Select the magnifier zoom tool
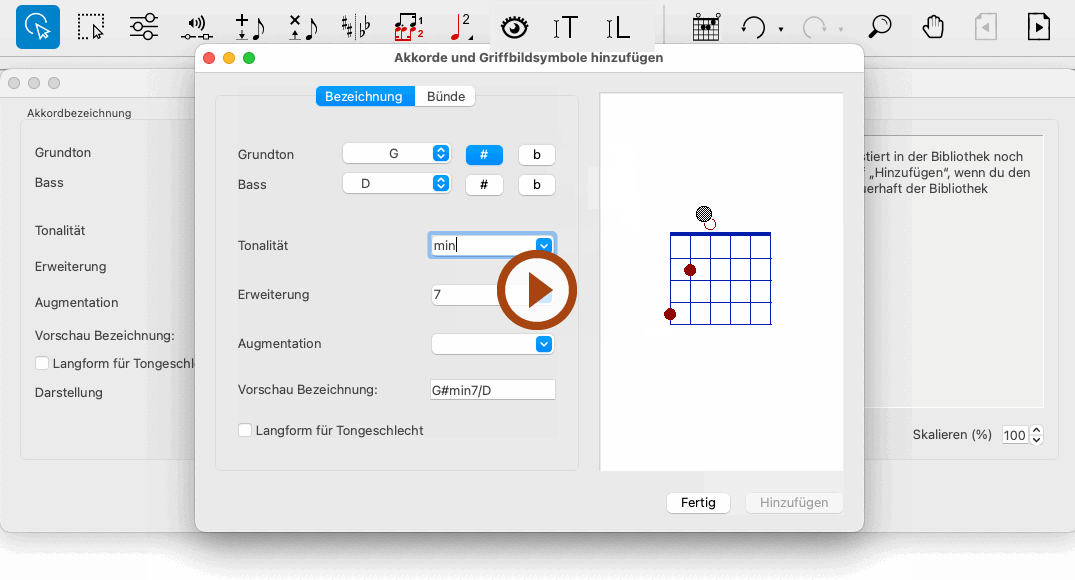The width and height of the screenshot is (1075, 580). pyautogui.click(x=879, y=27)
